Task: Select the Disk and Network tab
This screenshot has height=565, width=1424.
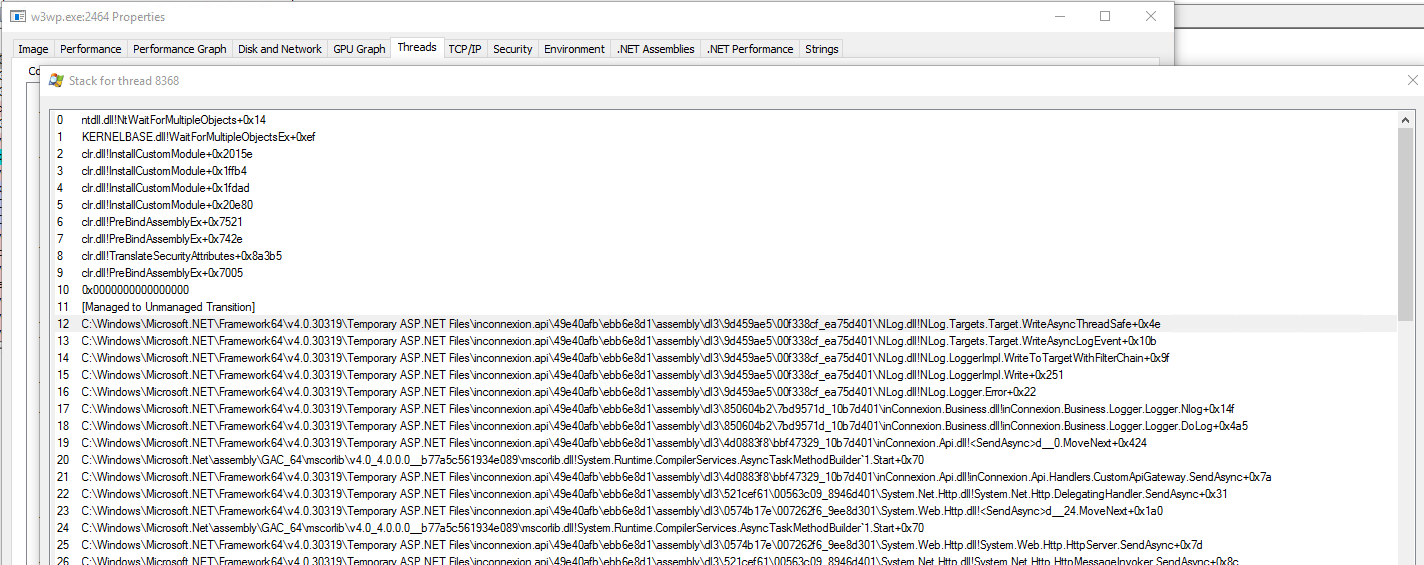Action: click(280, 49)
